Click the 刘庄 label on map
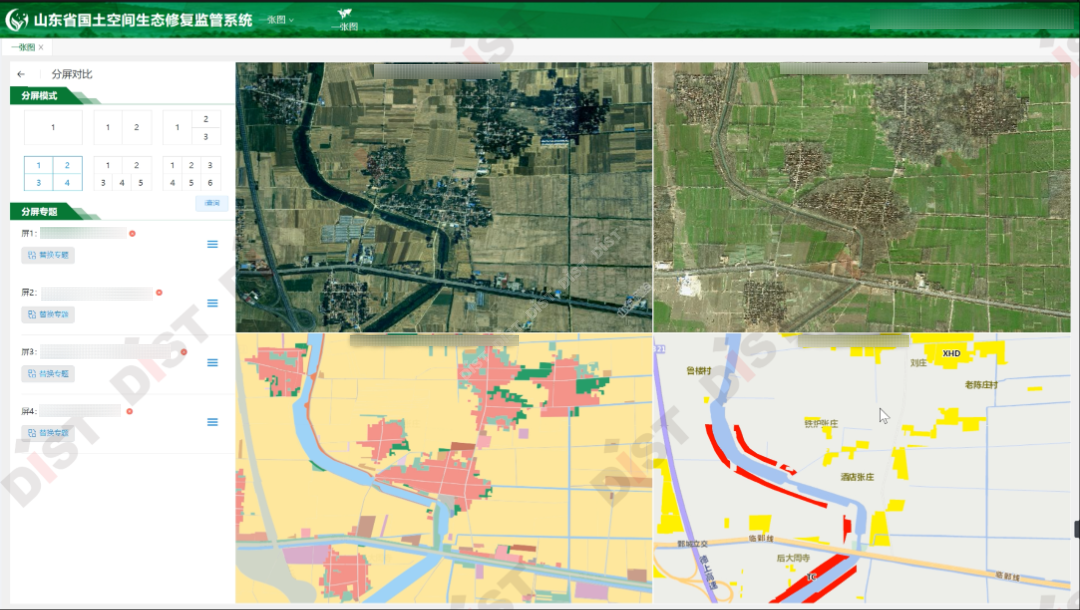The height and width of the screenshot is (610, 1080). [x=918, y=363]
